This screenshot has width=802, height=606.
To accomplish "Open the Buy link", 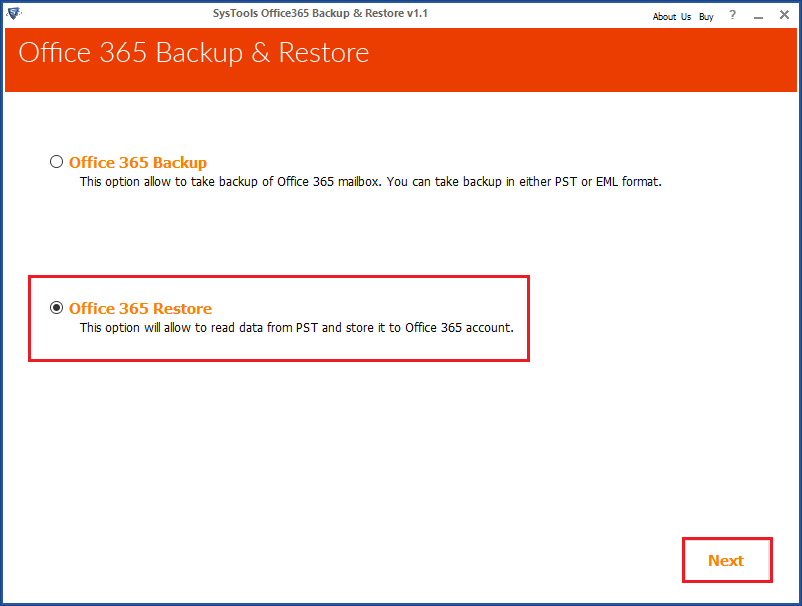I will 706,16.
